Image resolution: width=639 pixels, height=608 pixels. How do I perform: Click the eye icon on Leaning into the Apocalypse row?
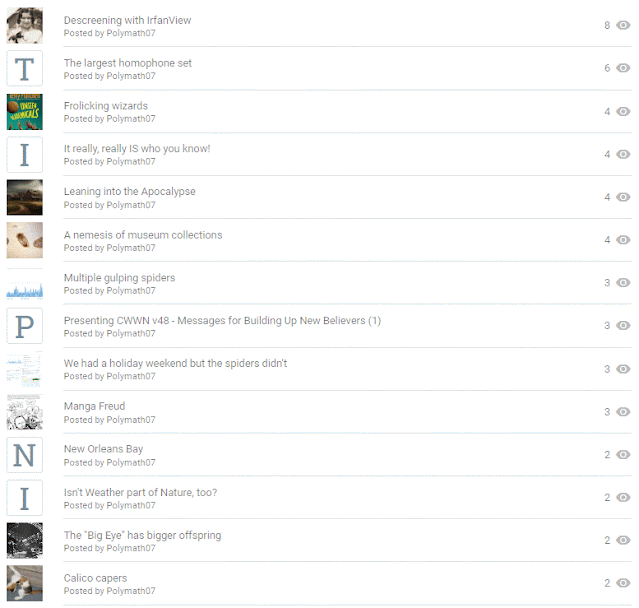(x=623, y=197)
